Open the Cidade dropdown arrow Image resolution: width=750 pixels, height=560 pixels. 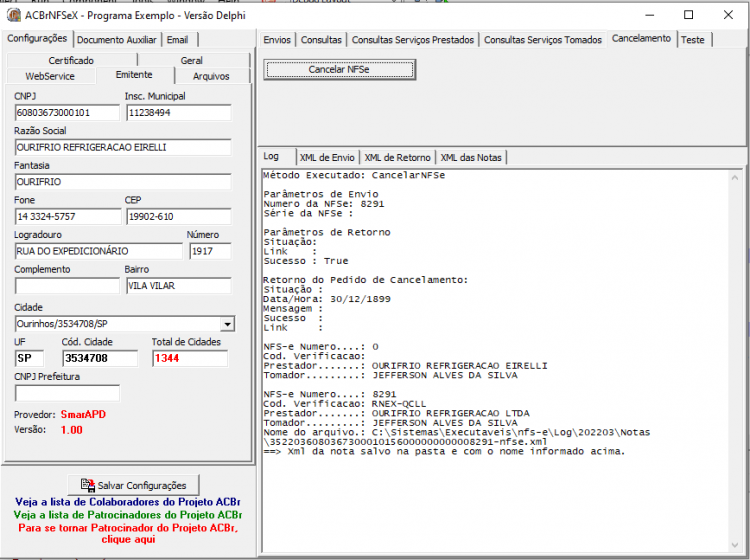point(227,324)
